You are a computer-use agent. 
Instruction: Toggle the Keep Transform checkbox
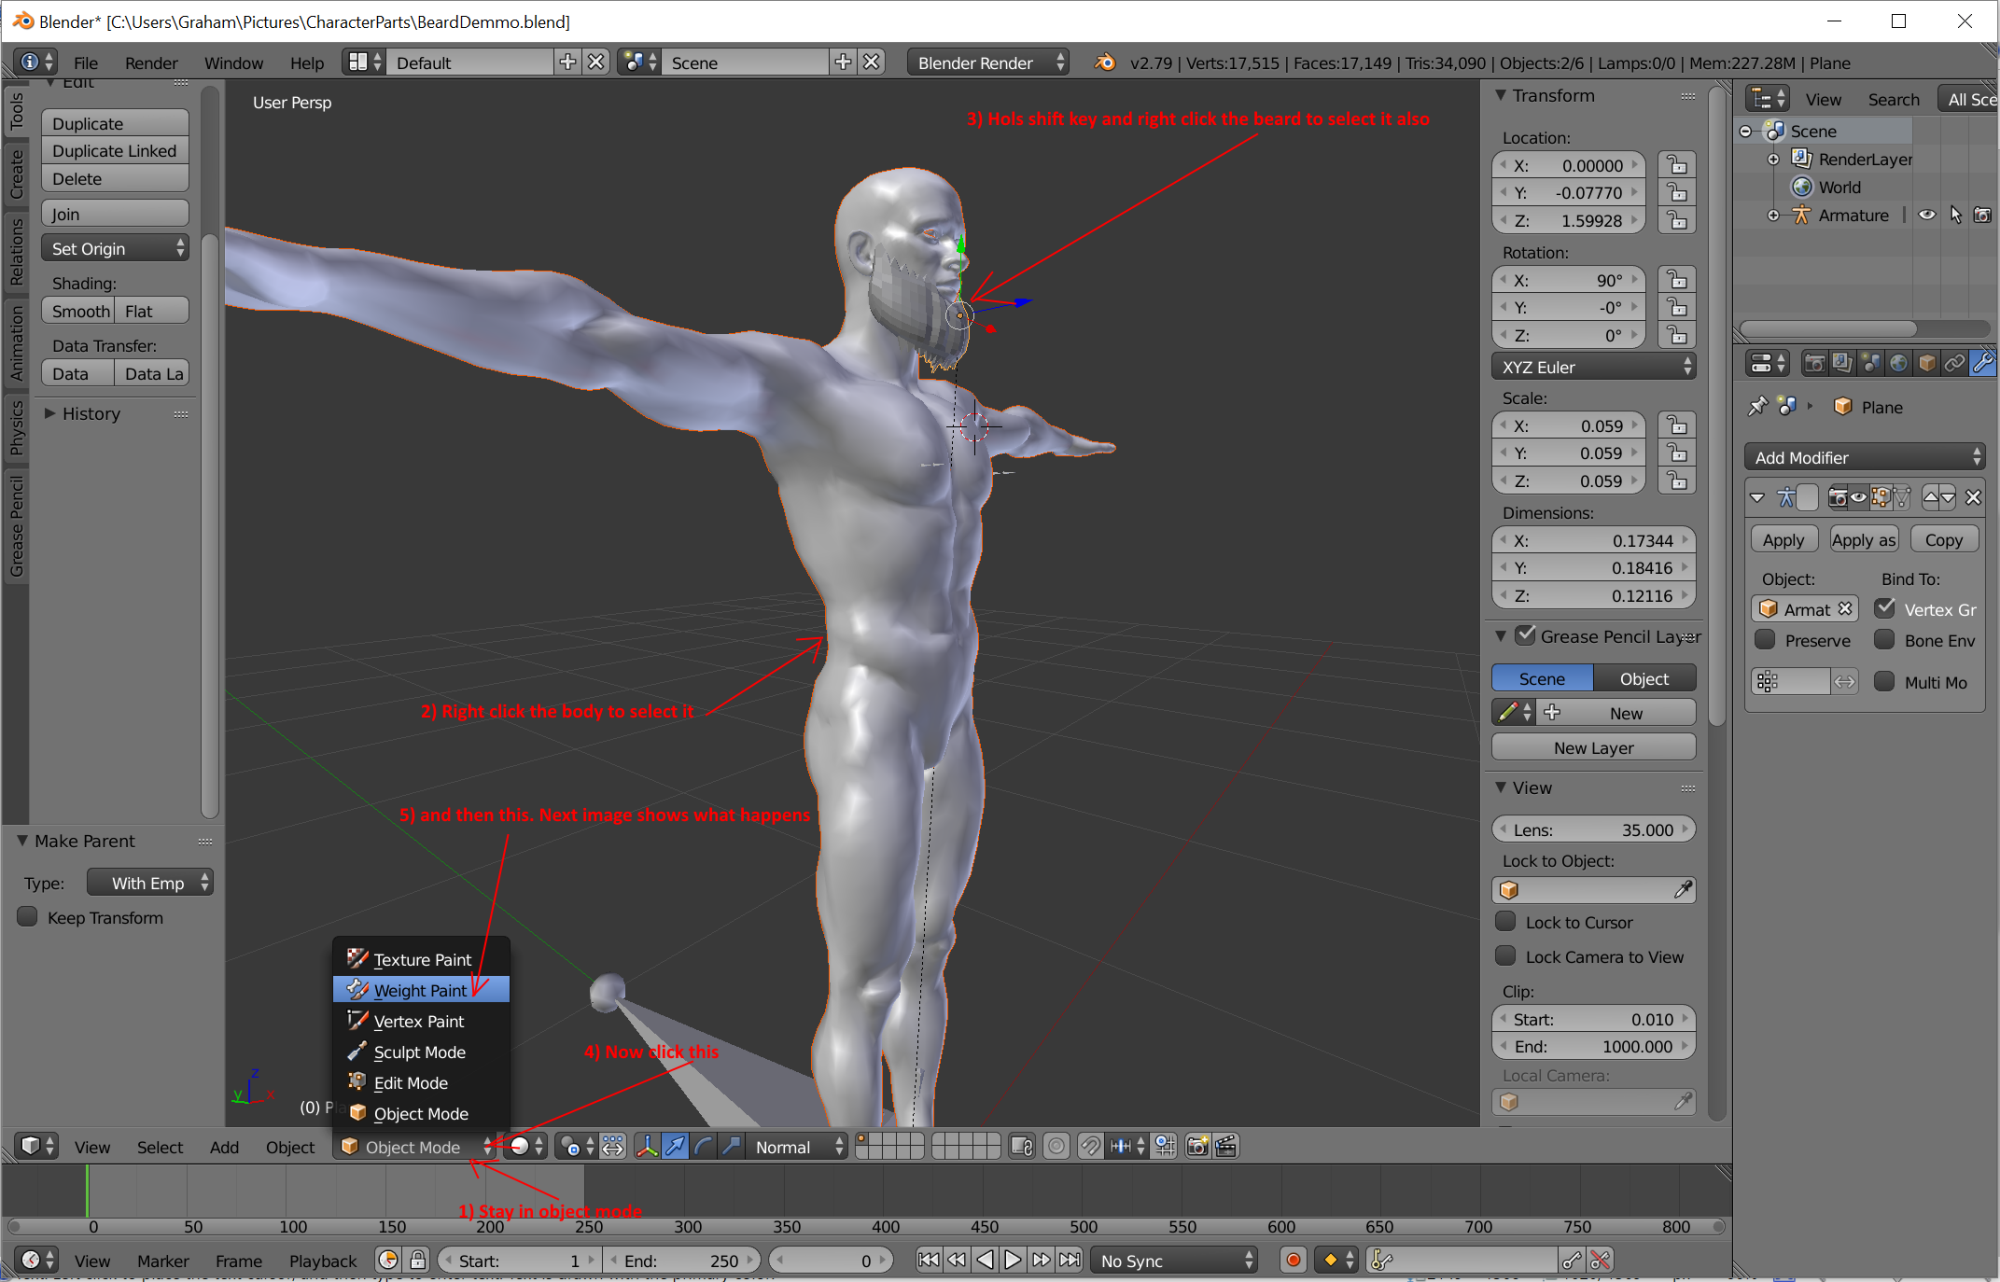(28, 917)
